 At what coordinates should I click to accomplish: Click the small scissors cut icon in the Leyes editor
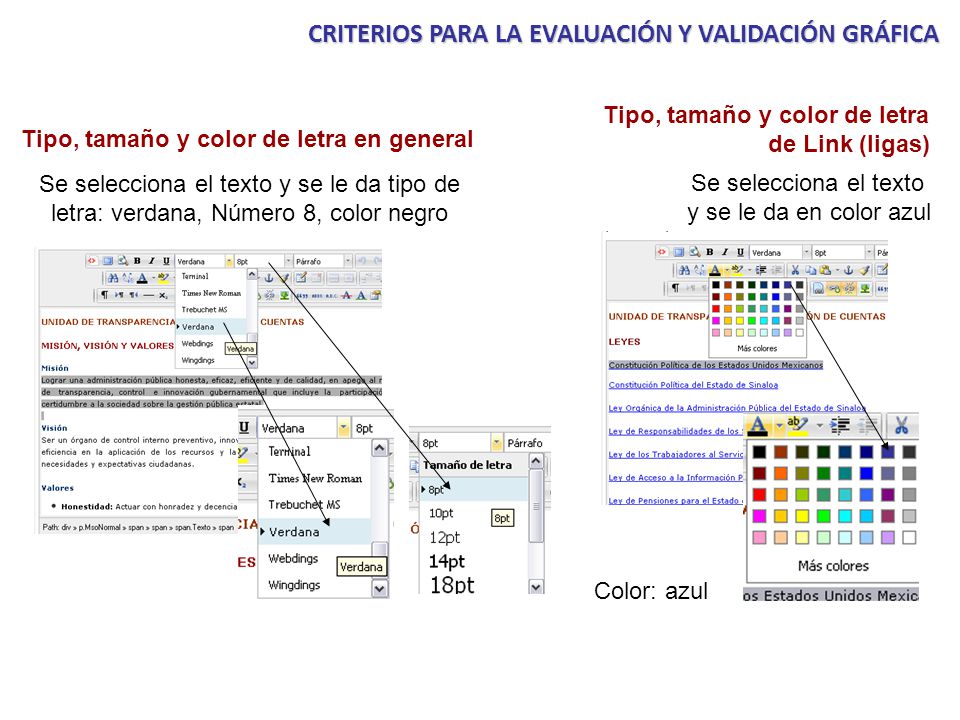[x=795, y=270]
